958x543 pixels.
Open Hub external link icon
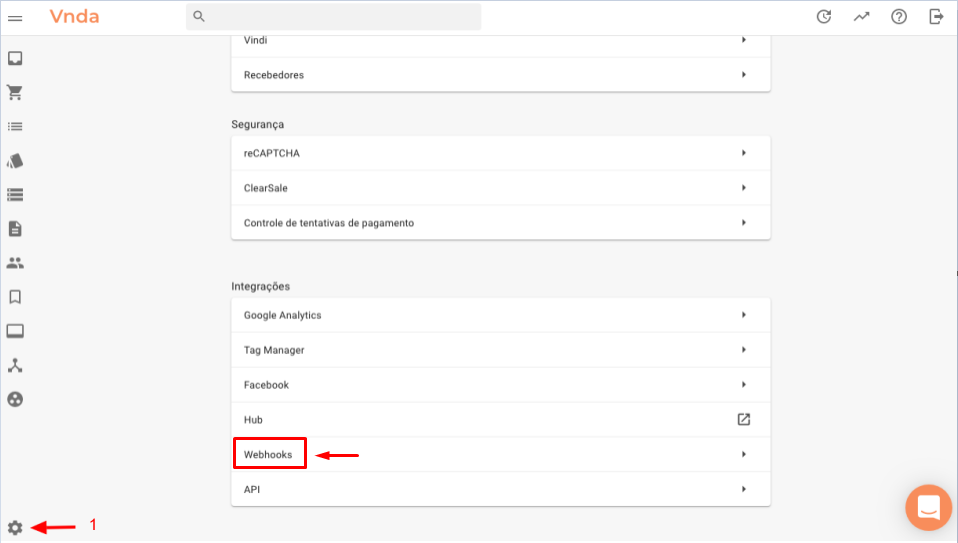(744, 420)
